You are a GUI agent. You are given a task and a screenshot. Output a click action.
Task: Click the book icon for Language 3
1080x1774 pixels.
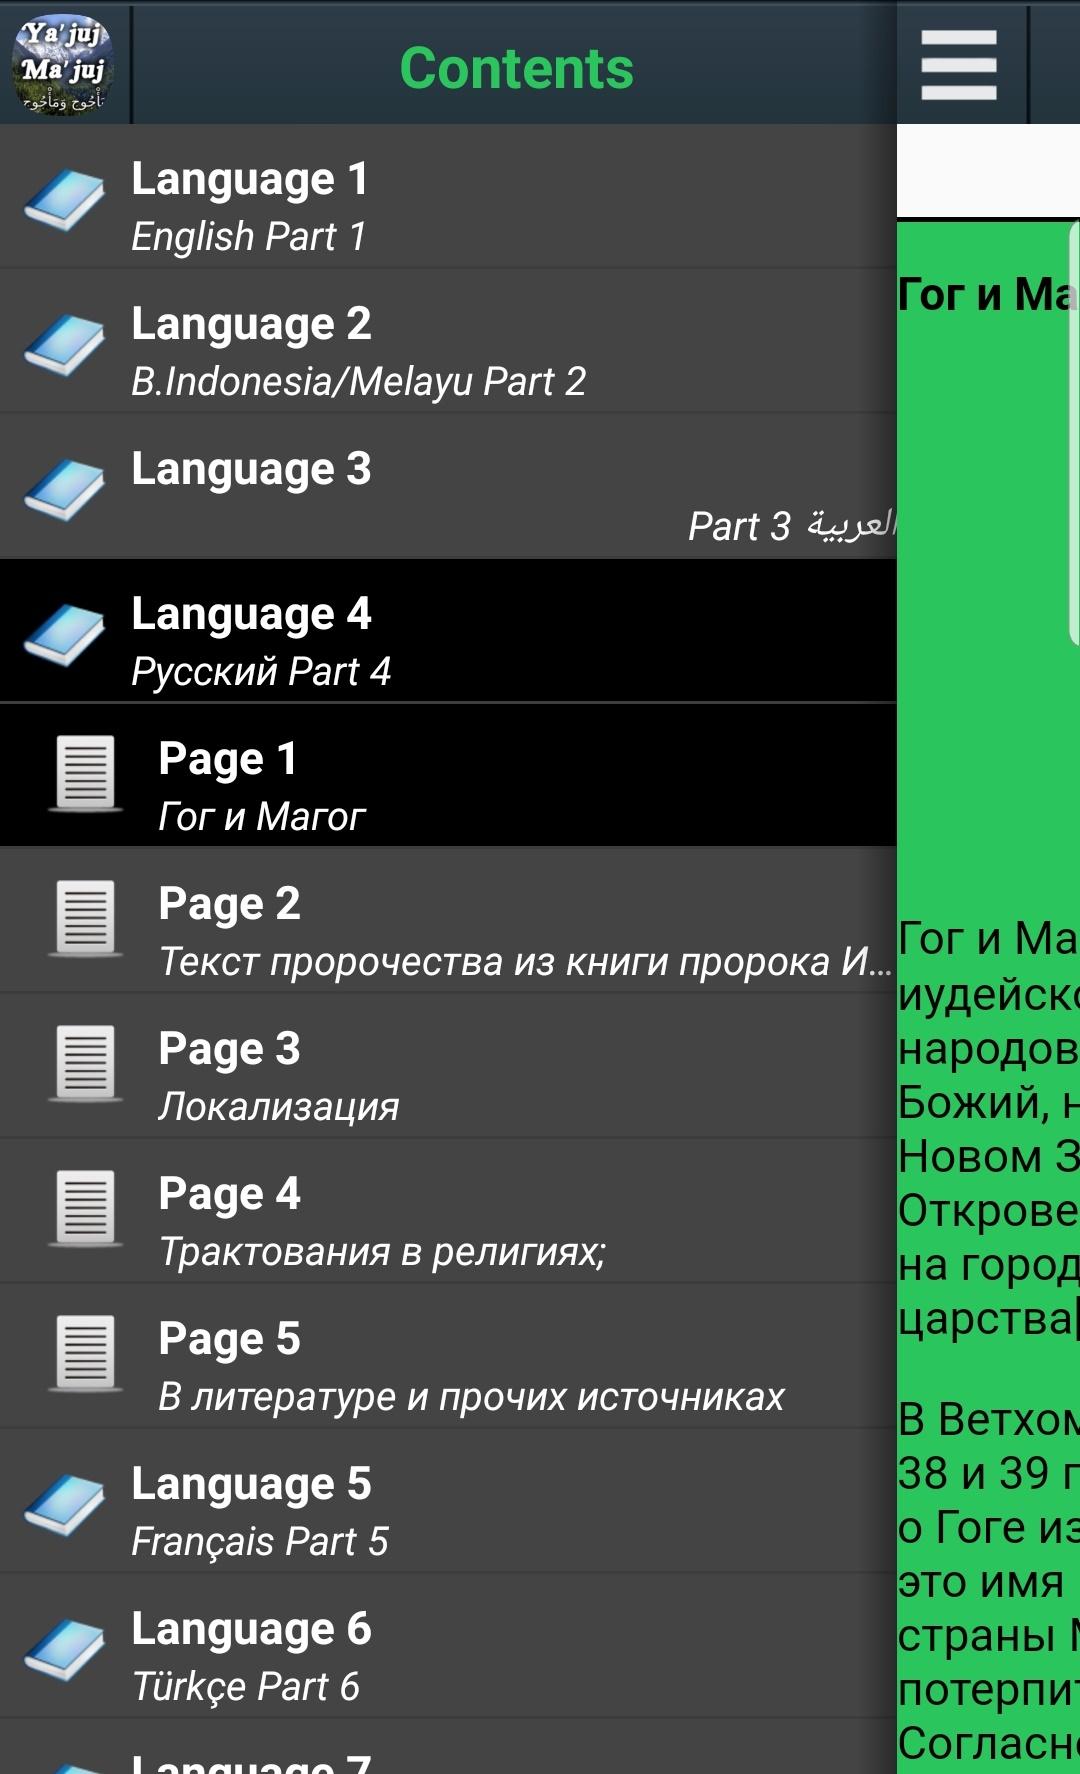[x=64, y=490]
